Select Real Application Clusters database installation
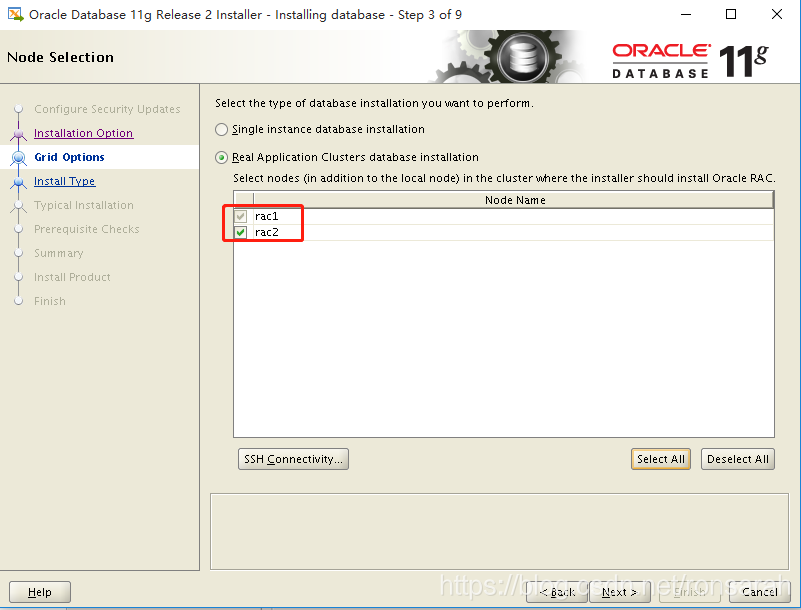Viewport: 801px width, 610px height. point(219,156)
